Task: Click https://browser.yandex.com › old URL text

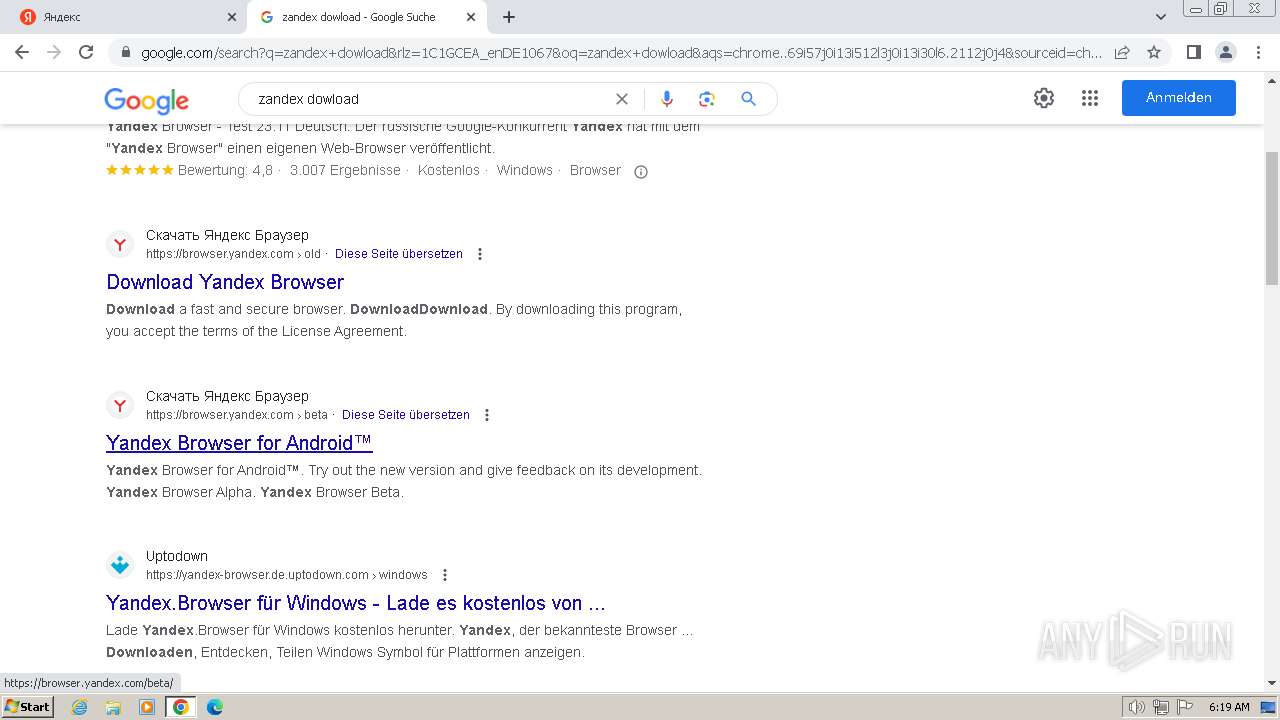Action: point(233,254)
